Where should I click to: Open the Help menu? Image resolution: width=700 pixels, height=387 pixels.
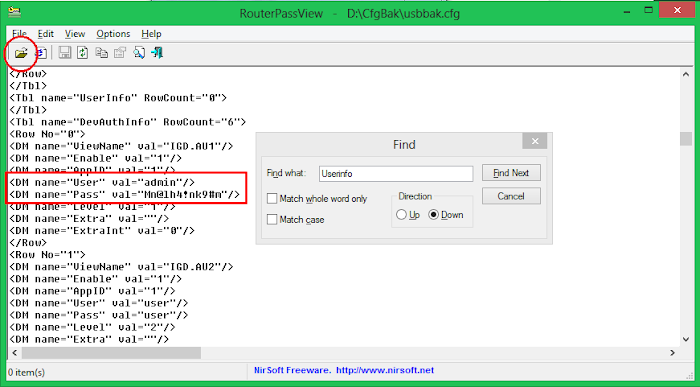151,34
